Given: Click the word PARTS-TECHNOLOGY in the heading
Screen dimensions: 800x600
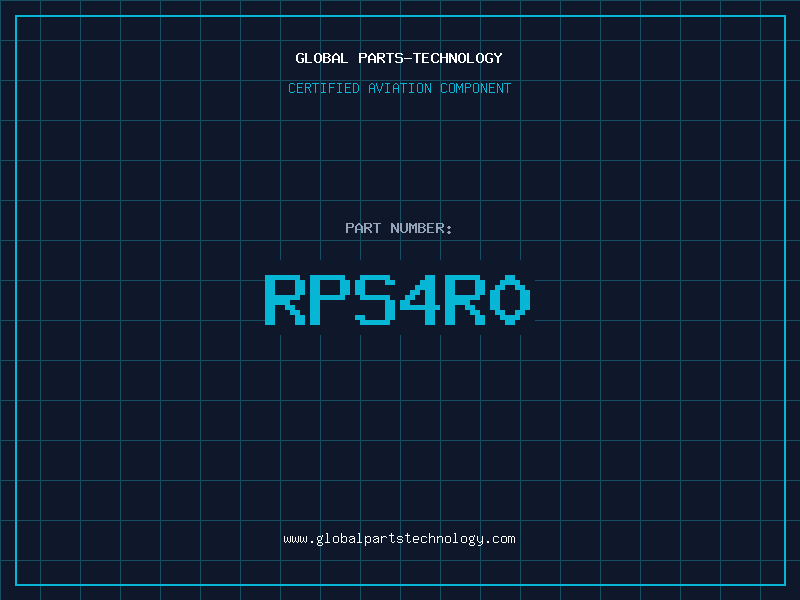Looking at the screenshot, I should coord(431,58).
